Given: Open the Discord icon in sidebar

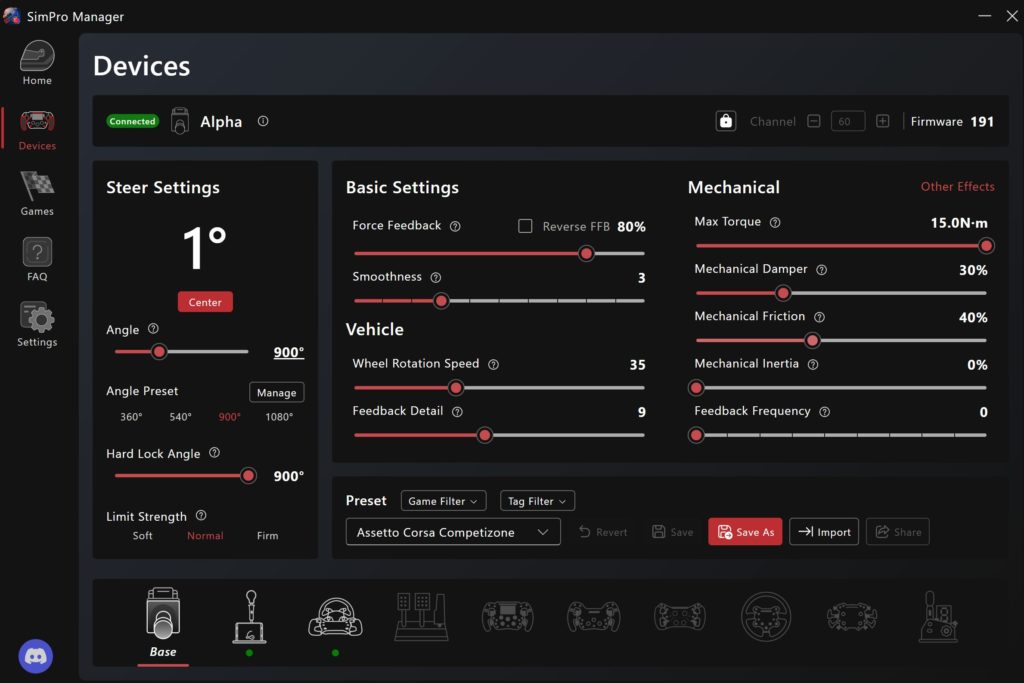Looking at the screenshot, I should [36, 657].
